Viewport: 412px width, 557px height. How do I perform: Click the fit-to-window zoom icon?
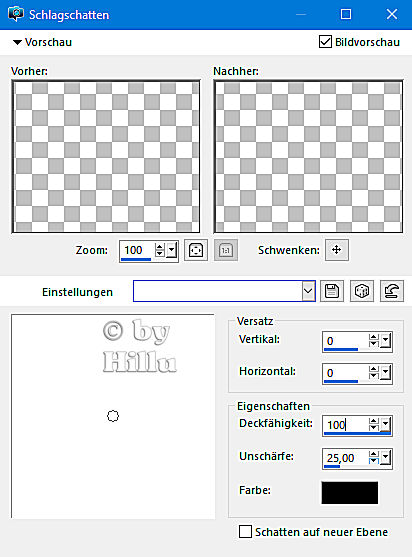tap(196, 250)
